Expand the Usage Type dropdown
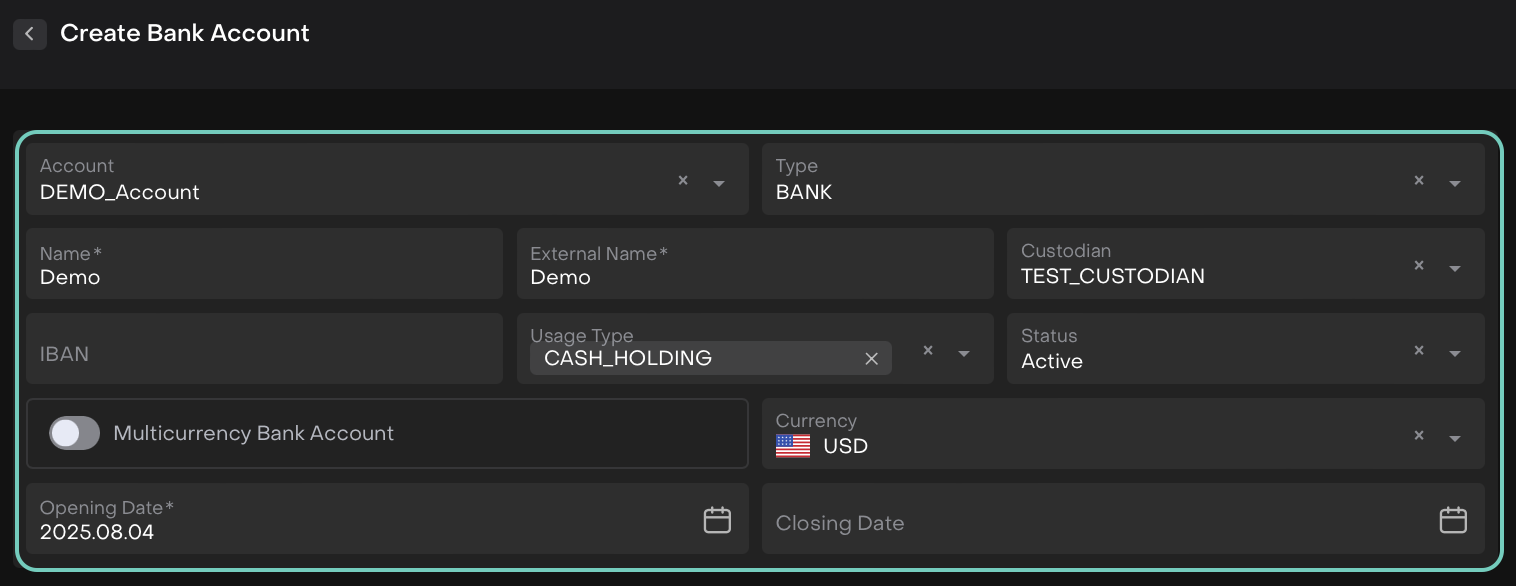 964,353
